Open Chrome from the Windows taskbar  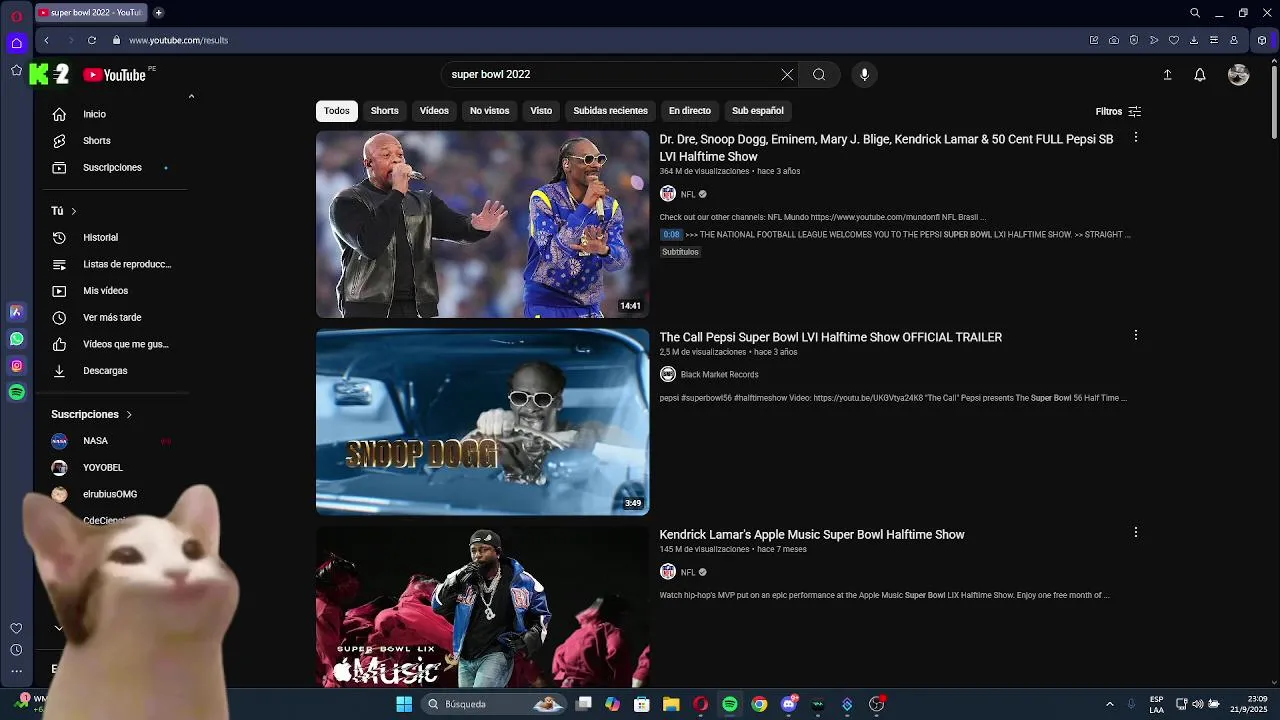pyautogui.click(x=760, y=704)
